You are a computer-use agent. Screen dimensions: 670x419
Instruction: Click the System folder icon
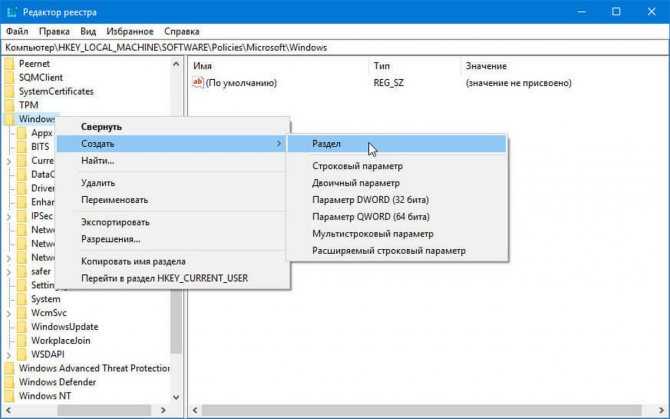pos(22,299)
